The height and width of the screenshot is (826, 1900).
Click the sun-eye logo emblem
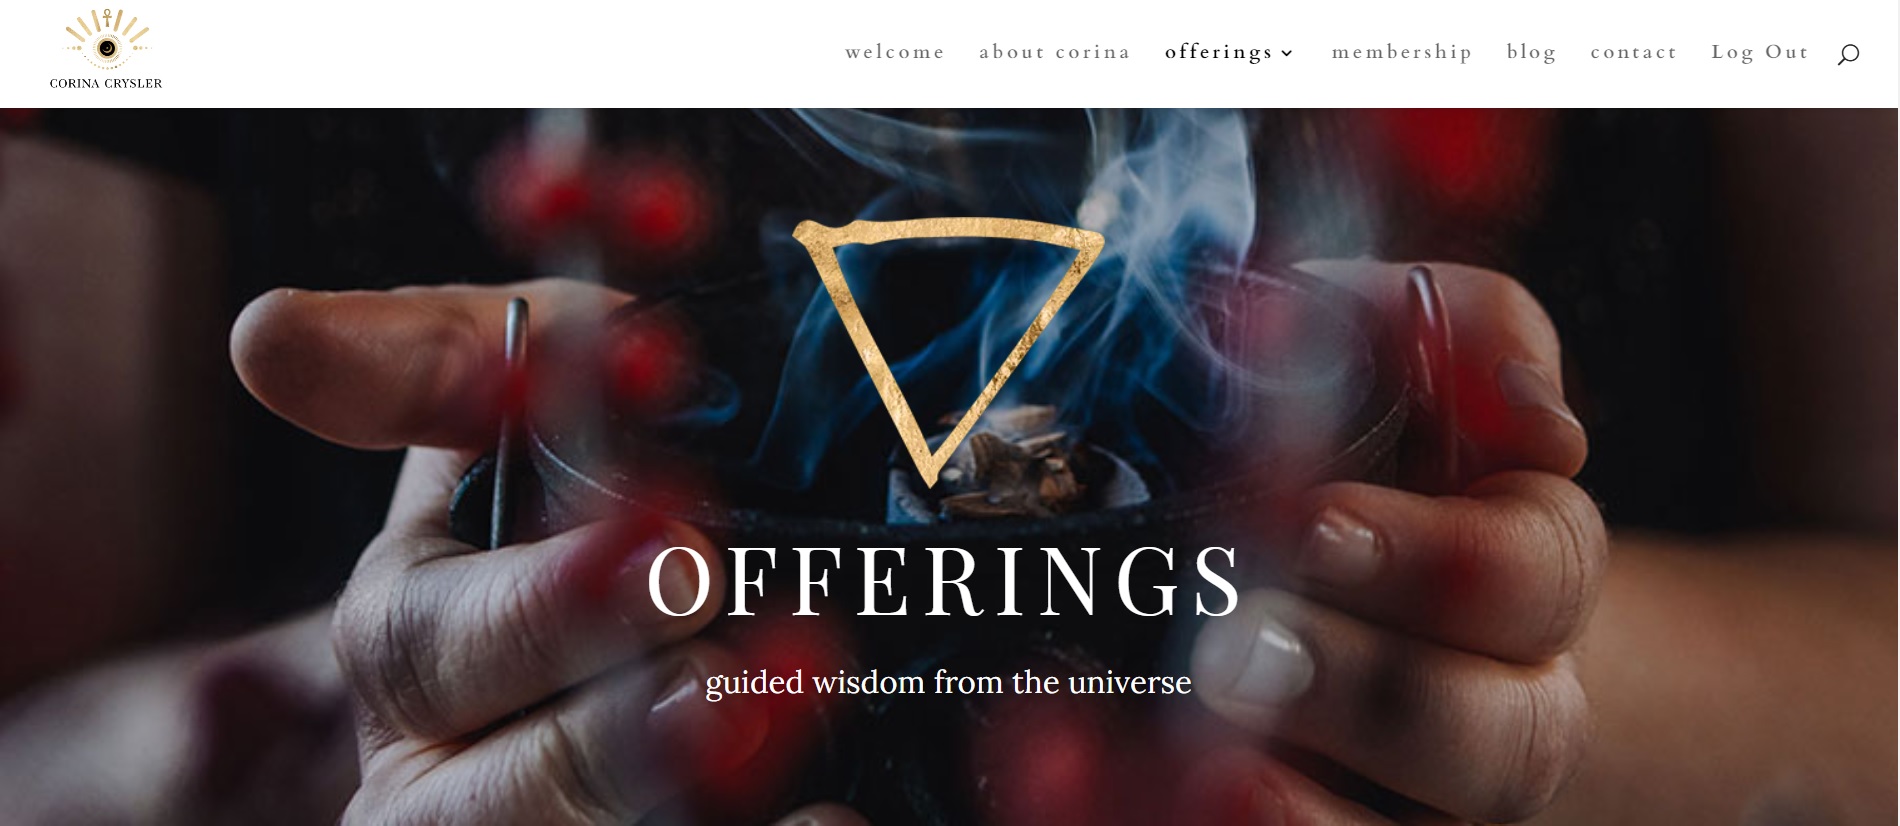click(x=107, y=41)
